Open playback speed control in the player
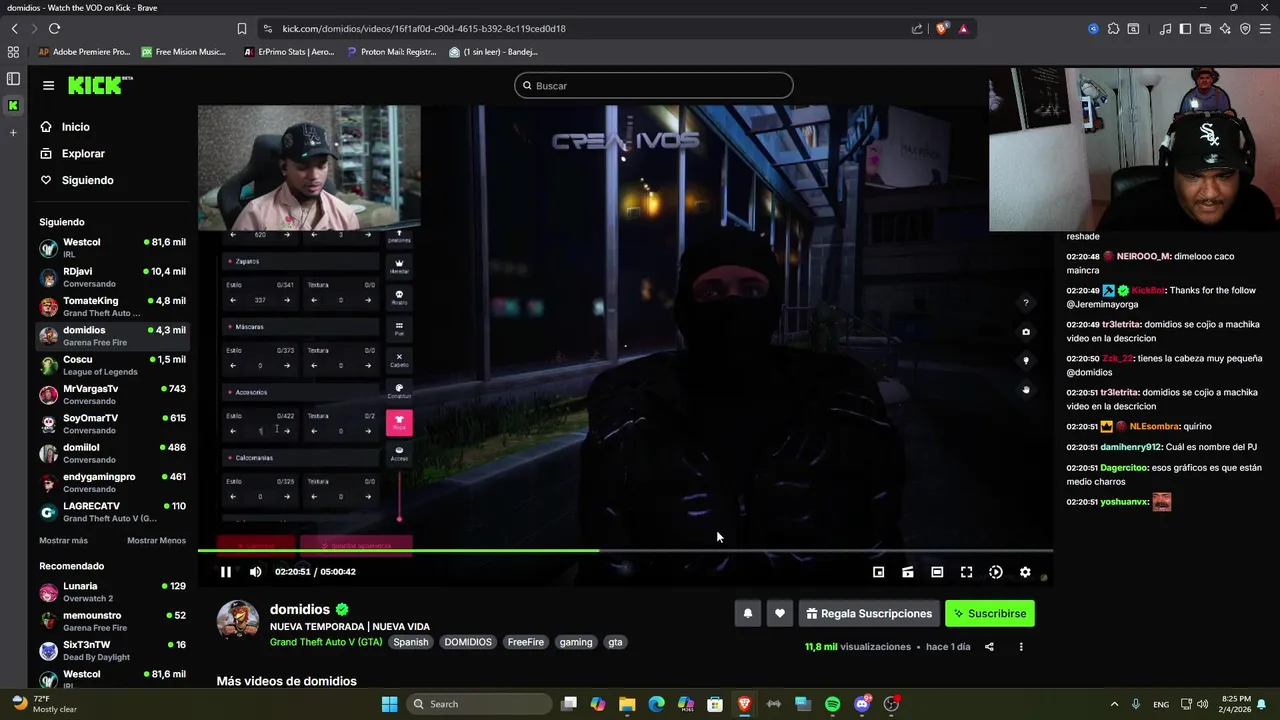1280x720 pixels. 996,572
